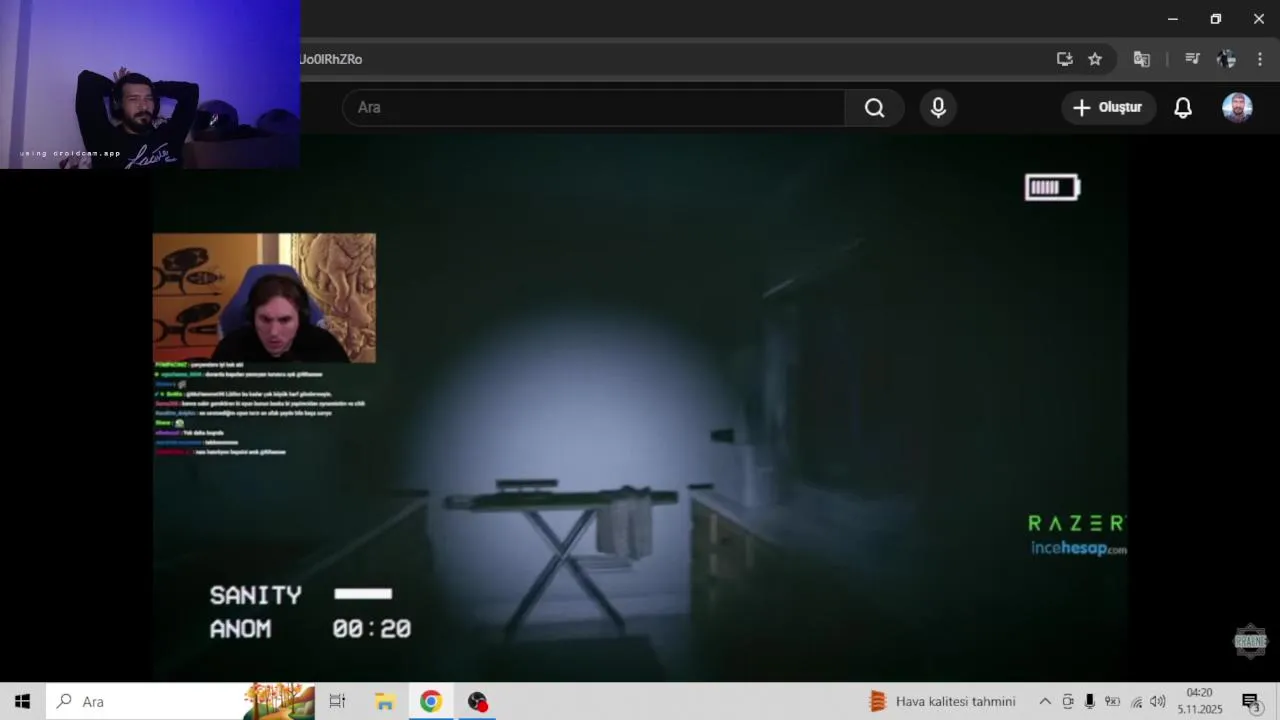Viewport: 1280px width, 720px height.
Task: Click the Razer incehesap.com logo in video
Action: (1077, 535)
